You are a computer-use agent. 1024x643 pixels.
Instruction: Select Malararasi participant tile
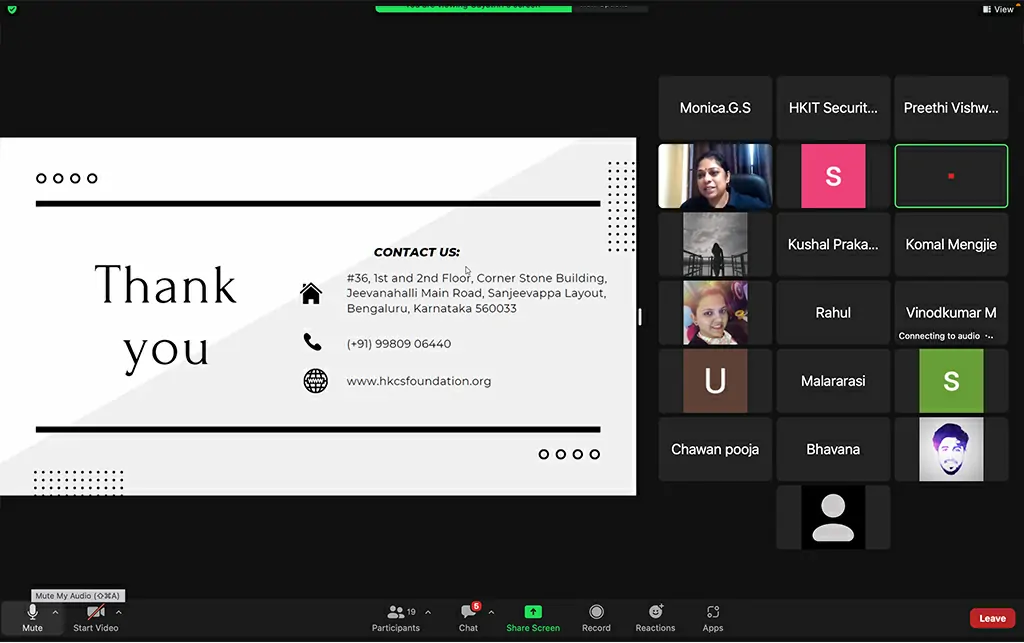(x=833, y=381)
